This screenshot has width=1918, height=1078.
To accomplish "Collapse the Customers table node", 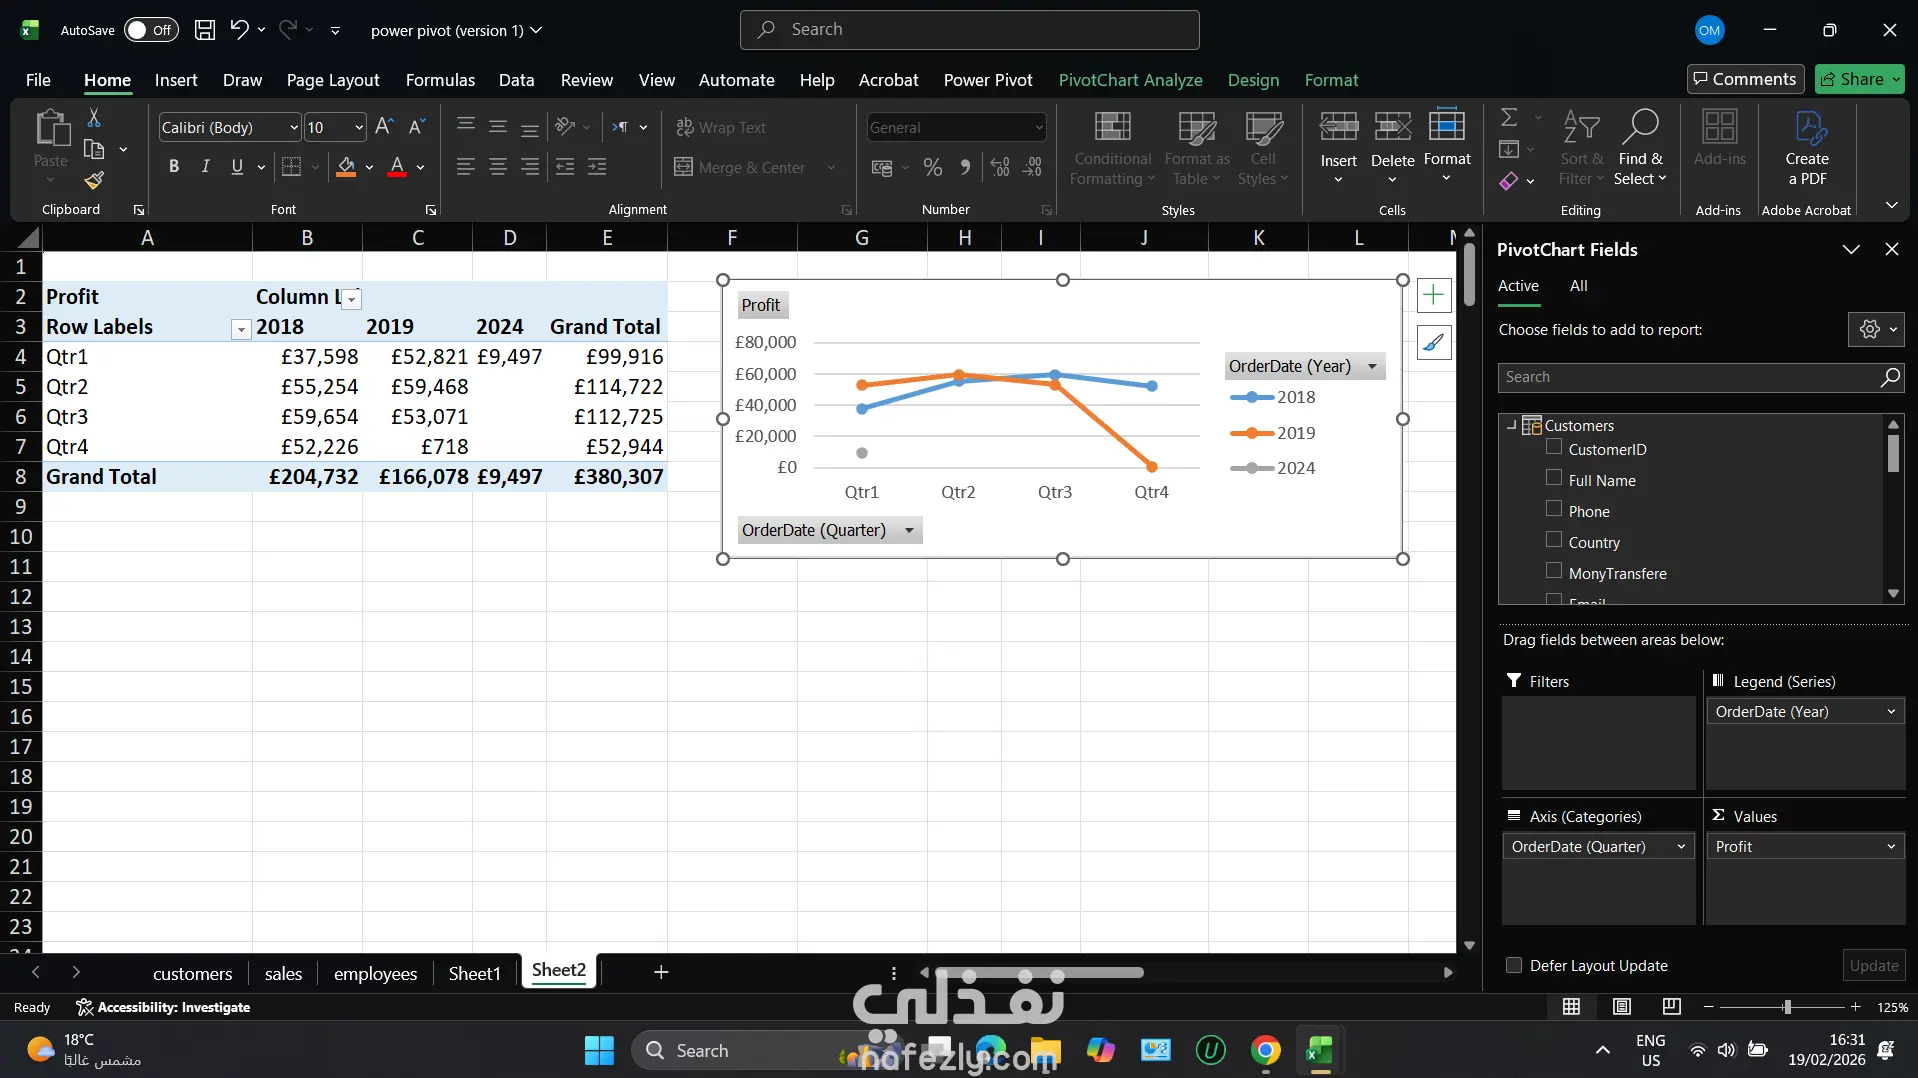I will coord(1512,425).
